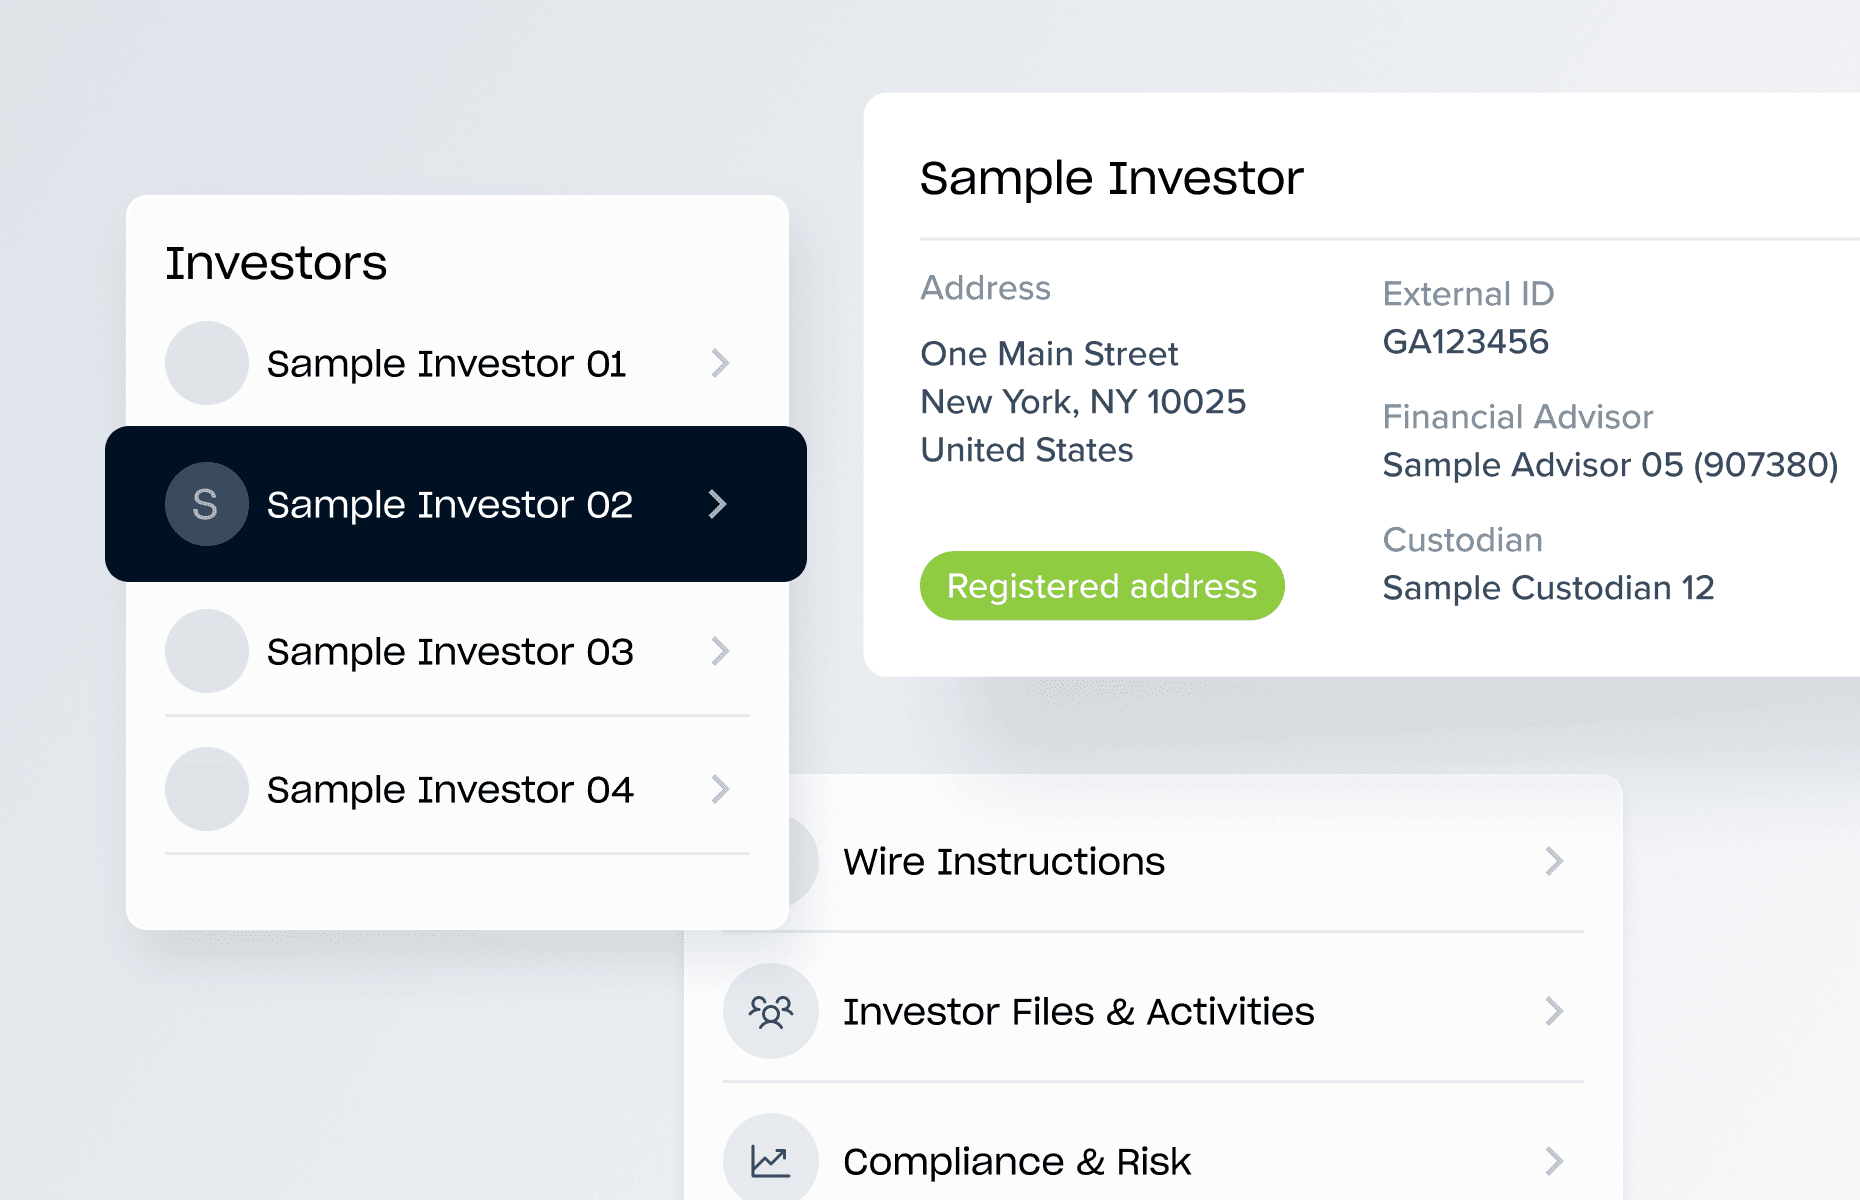Viewport: 1860px width, 1200px height.
Task: Select Sample Investor 03 from the list
Action: coord(450,652)
